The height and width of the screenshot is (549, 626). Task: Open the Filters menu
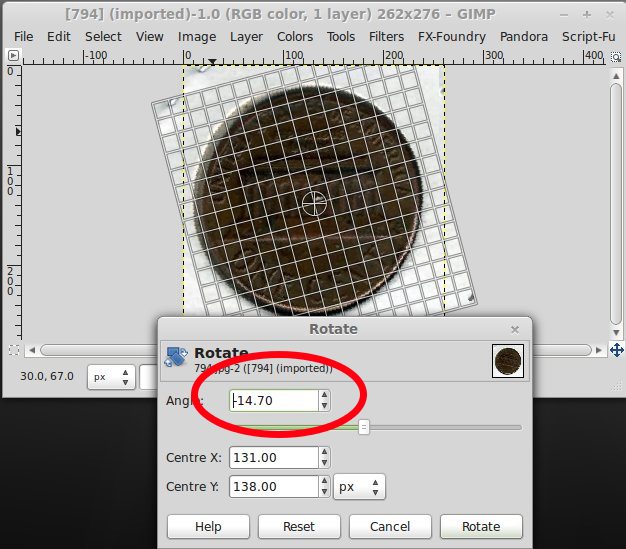point(386,37)
